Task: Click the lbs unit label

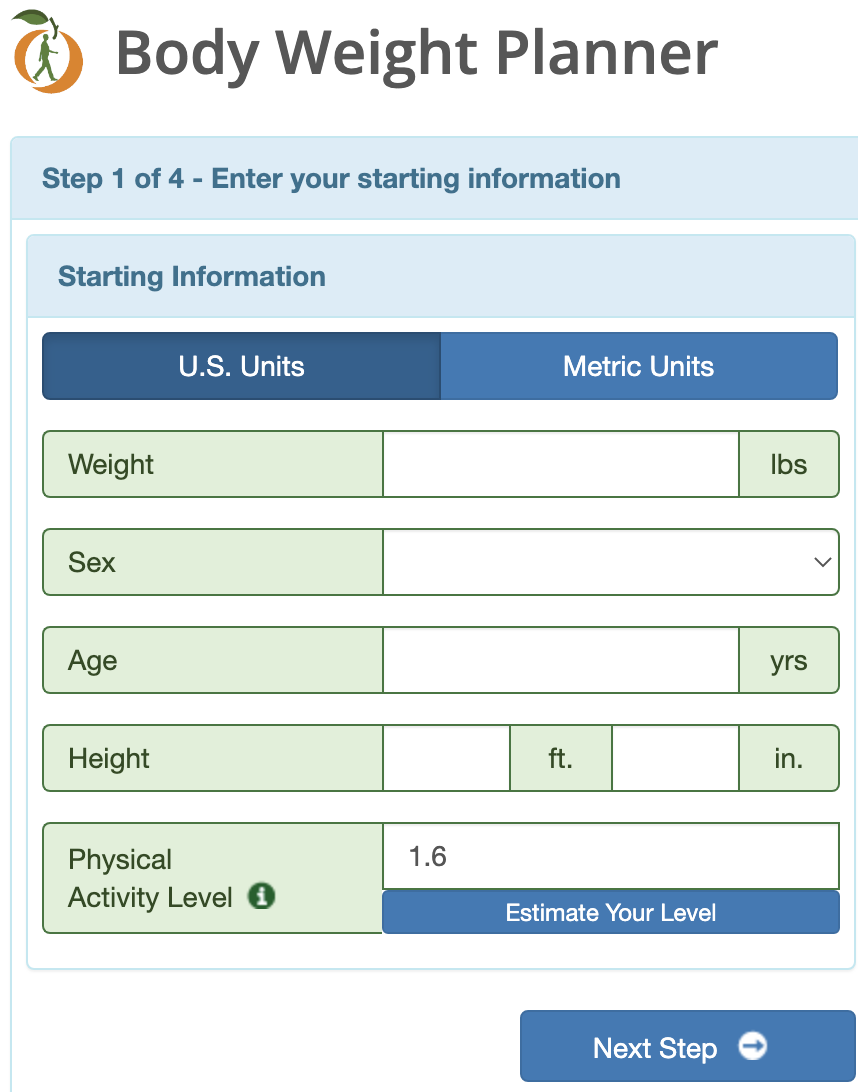Action: point(789,464)
